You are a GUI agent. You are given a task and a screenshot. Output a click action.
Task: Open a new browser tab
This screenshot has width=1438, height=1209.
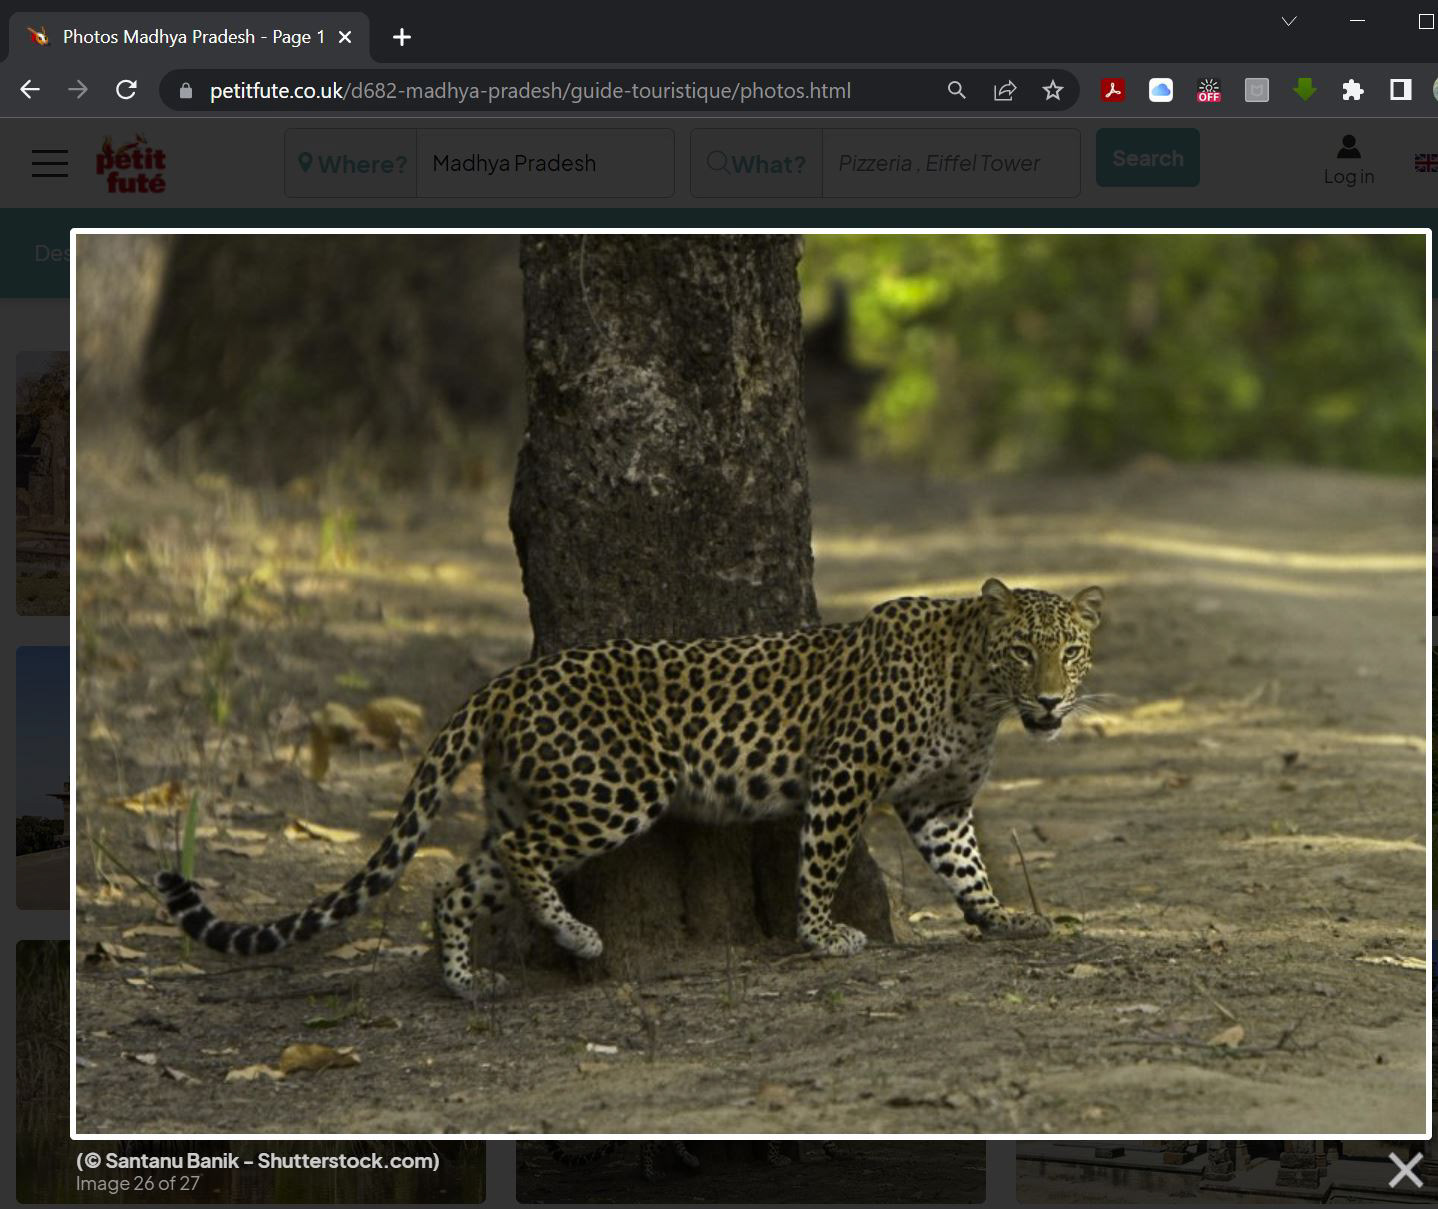[402, 37]
